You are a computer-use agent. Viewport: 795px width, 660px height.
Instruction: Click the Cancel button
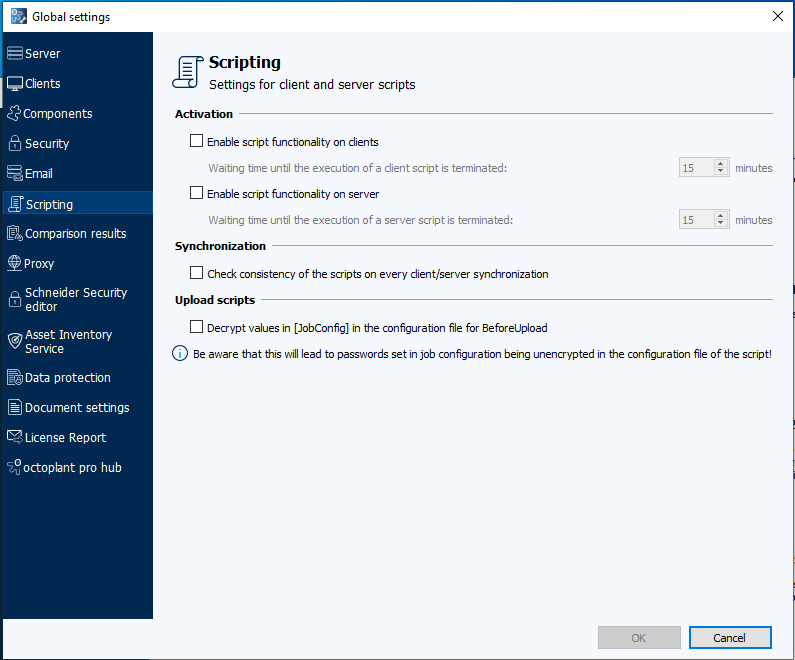pos(730,638)
